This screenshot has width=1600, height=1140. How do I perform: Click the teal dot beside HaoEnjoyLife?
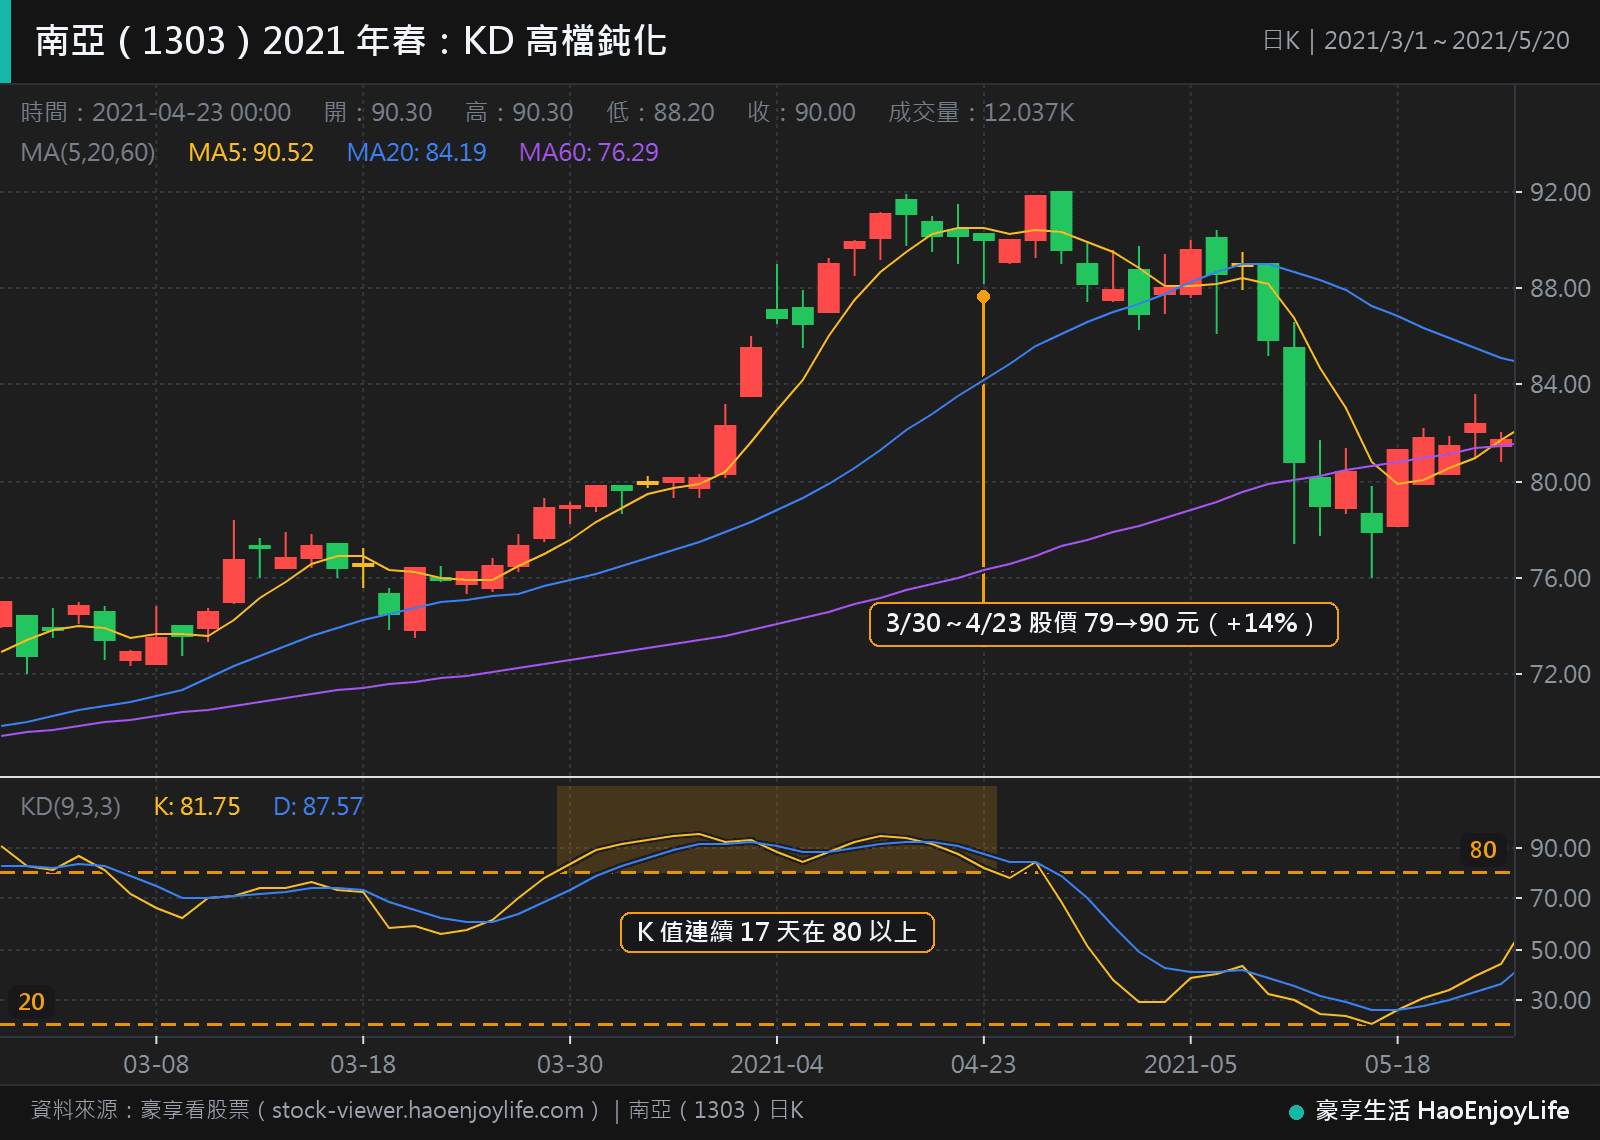pos(1297,1112)
